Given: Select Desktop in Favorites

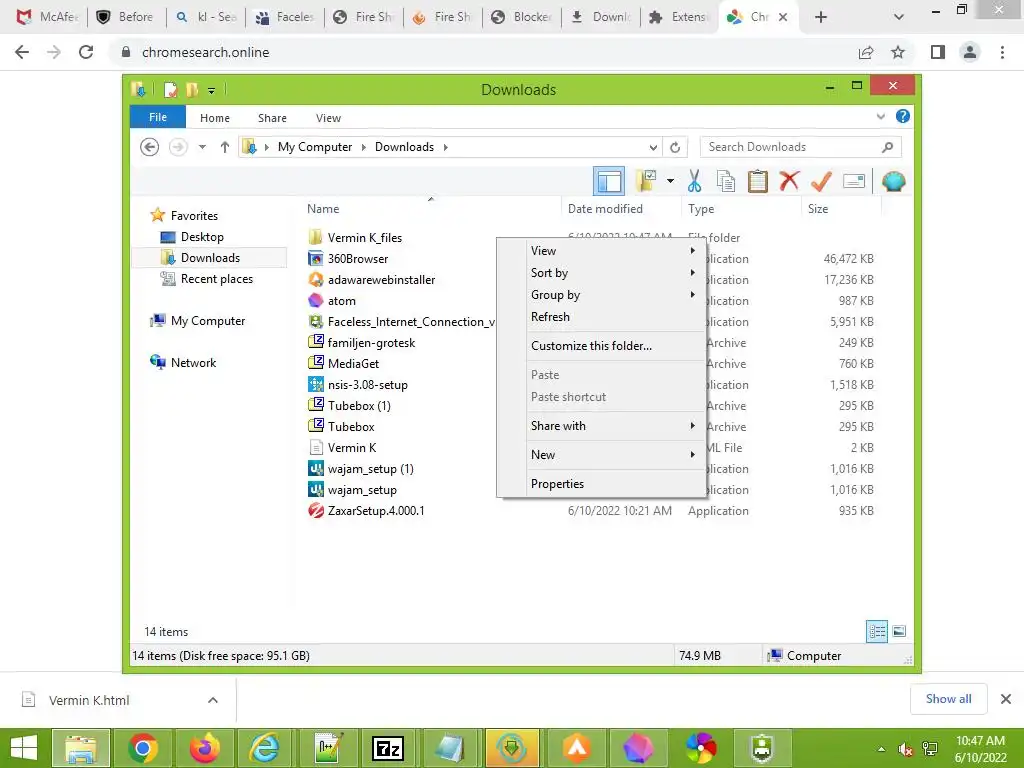Looking at the screenshot, I should pos(202,237).
